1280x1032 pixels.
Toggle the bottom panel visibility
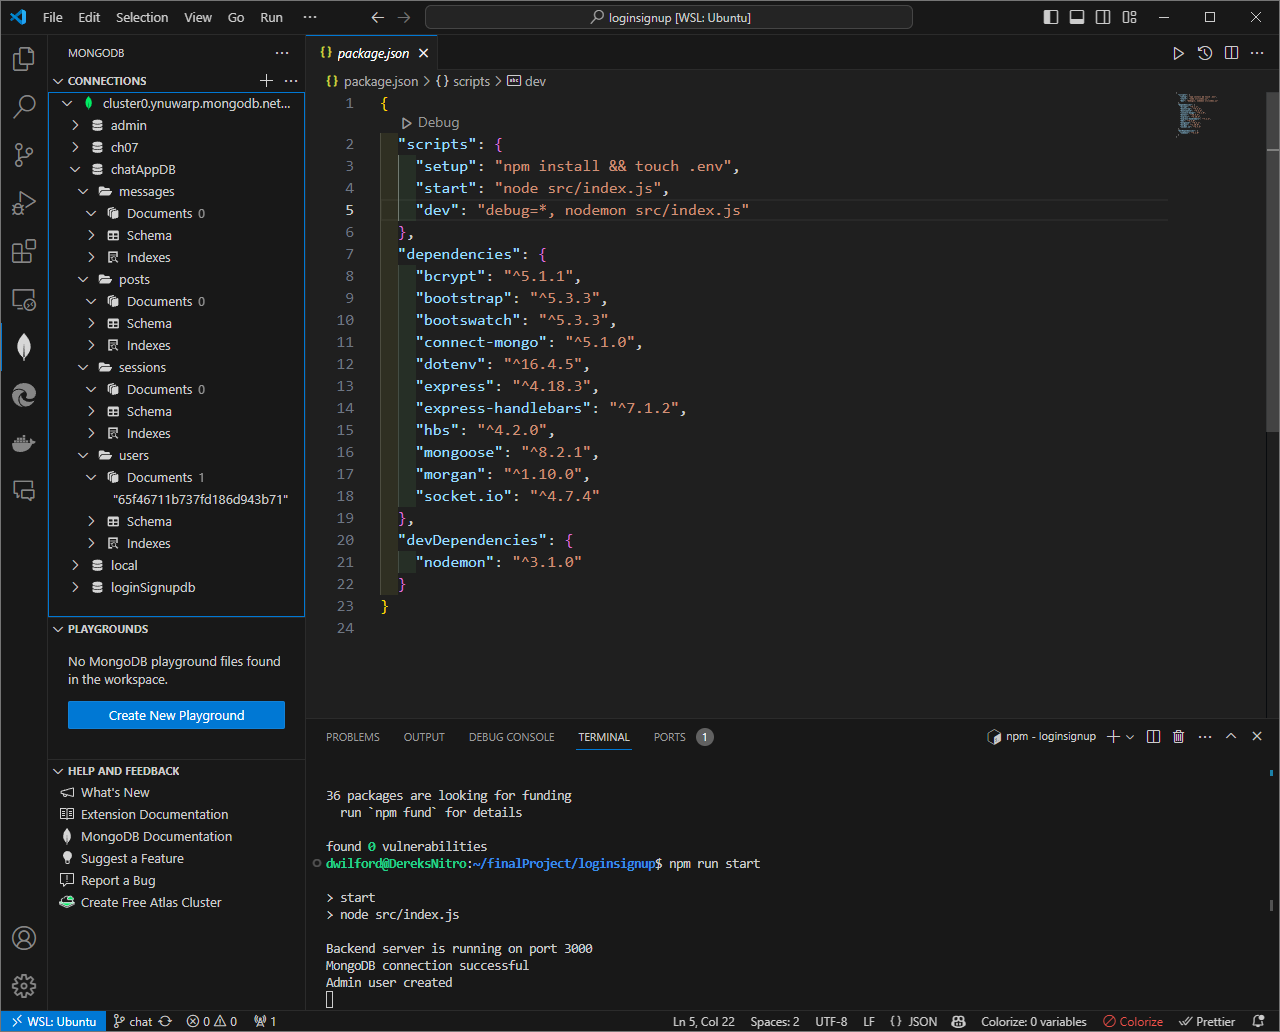(x=1077, y=17)
